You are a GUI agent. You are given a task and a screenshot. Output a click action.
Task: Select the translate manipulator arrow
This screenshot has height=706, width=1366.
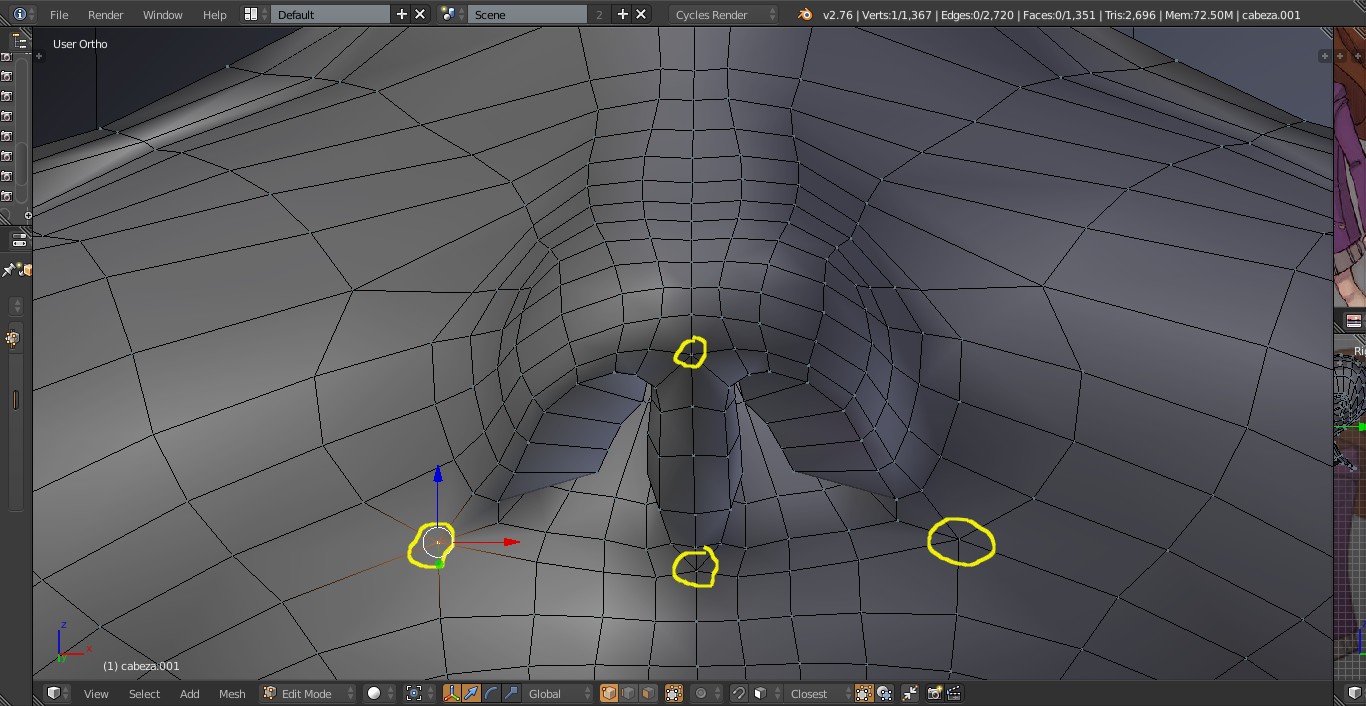(x=471, y=693)
